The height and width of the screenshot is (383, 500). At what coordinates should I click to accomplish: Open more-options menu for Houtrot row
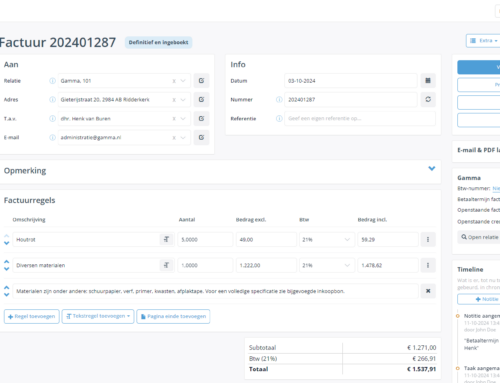[428, 239]
